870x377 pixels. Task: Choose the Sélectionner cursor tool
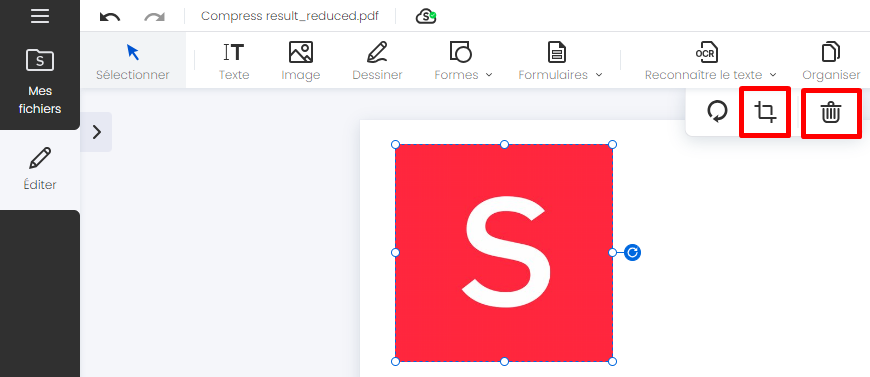point(133,62)
